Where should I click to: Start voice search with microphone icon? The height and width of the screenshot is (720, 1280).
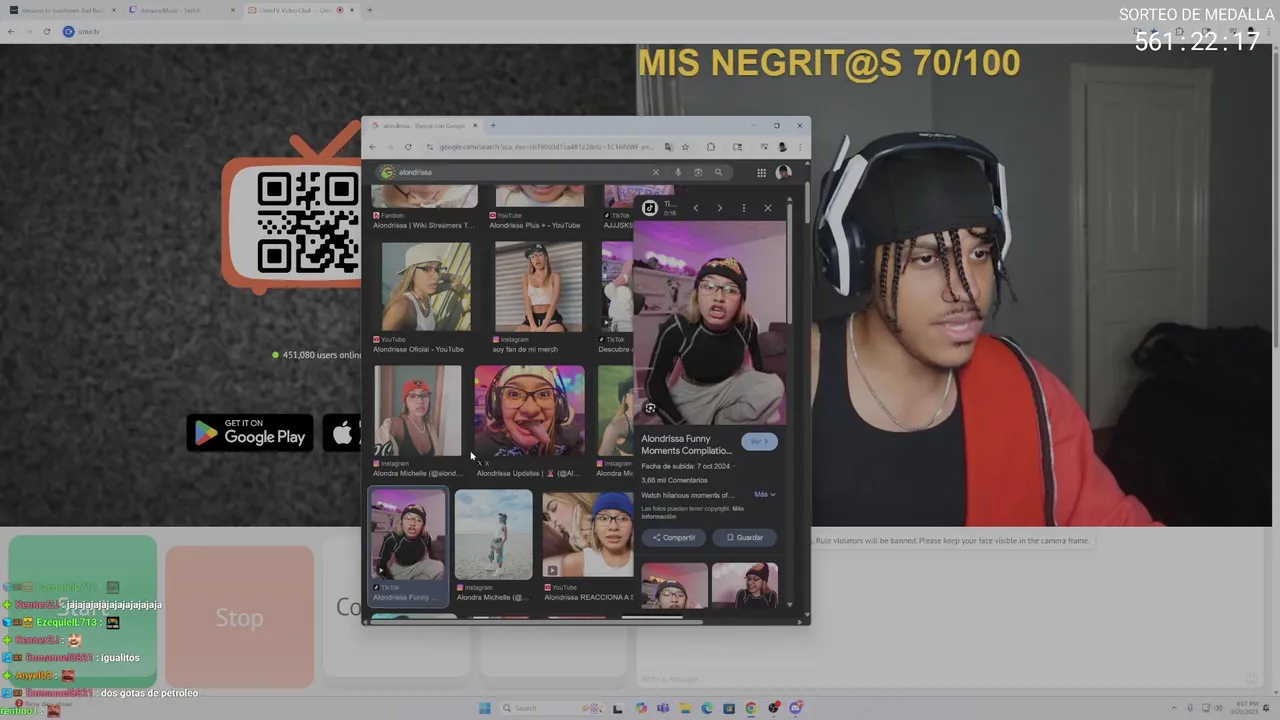(678, 172)
